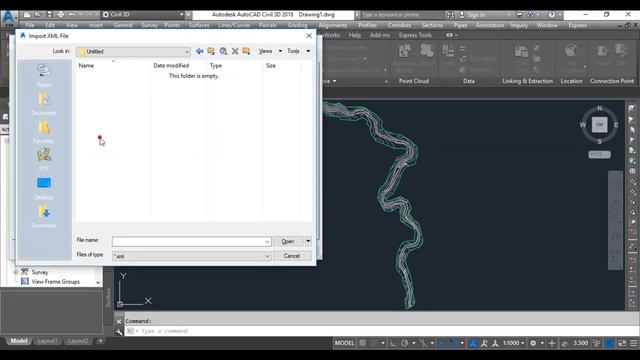Open the Look in Untitled folder dropdown
Screen dimensions: 640x360
point(133,51)
